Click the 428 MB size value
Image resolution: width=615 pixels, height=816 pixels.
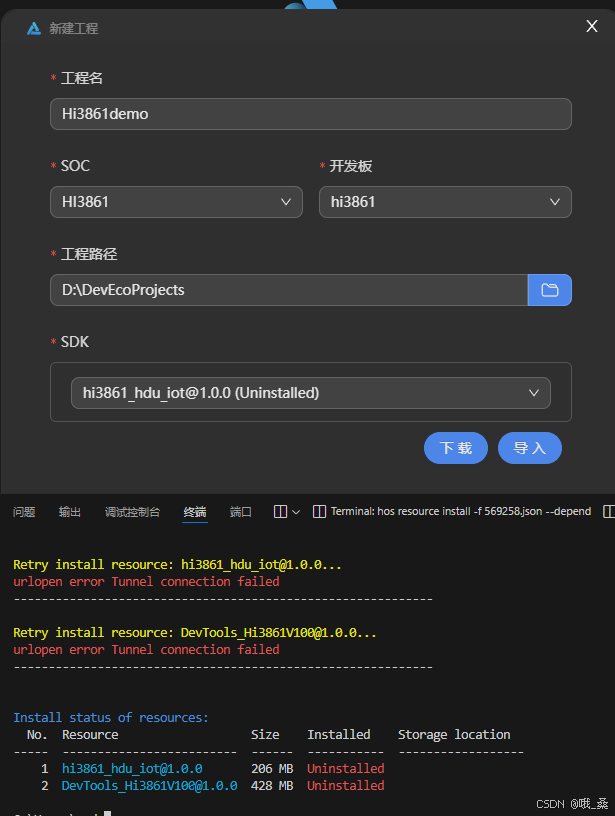[272, 786]
